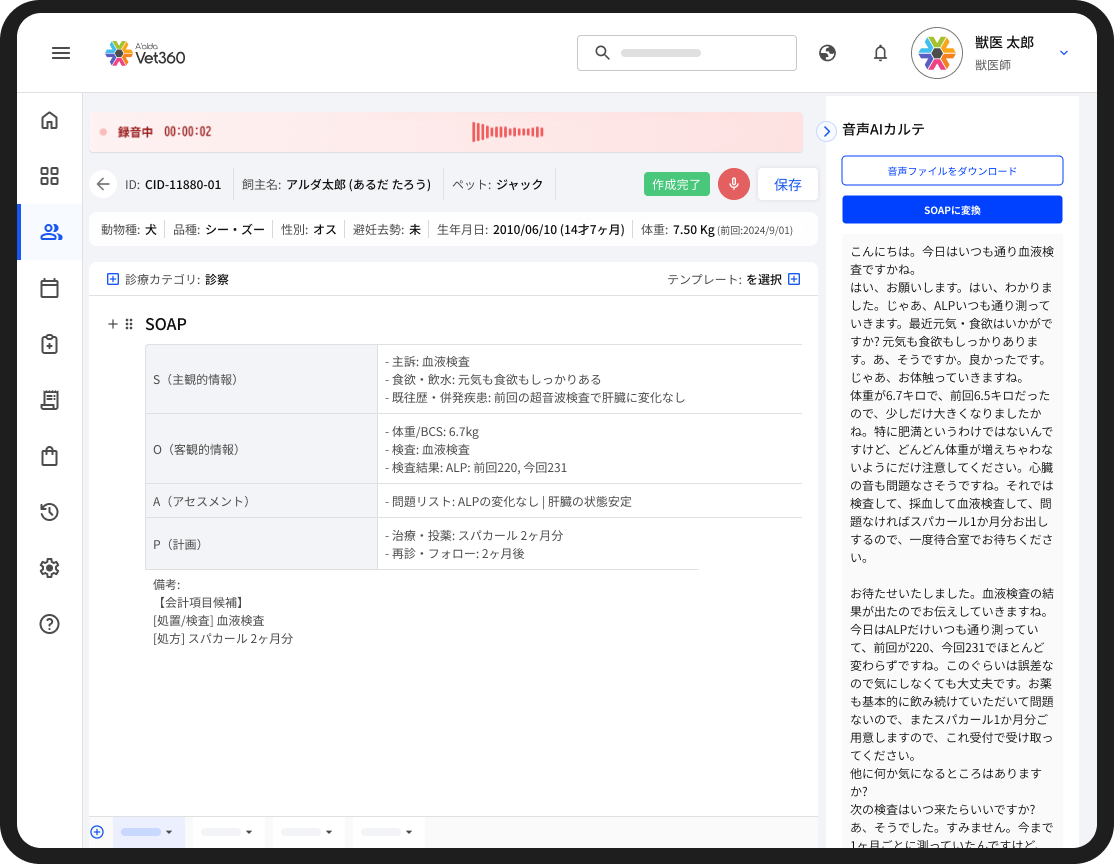Click the drag handle beside SOAP heading
The width and height of the screenshot is (1114, 864).
click(129, 324)
